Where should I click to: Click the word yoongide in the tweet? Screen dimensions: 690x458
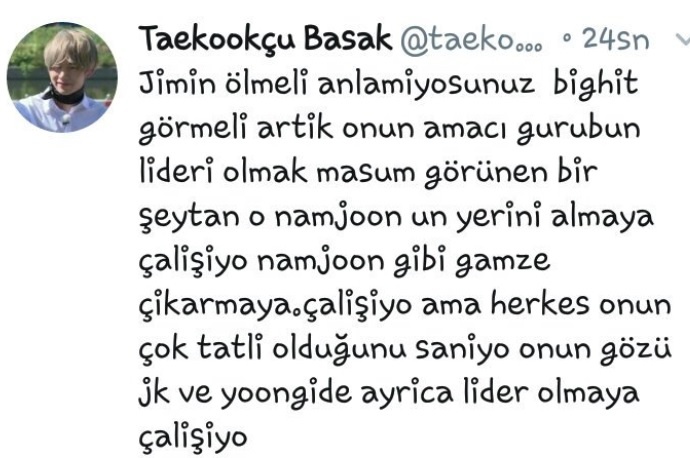286,393
